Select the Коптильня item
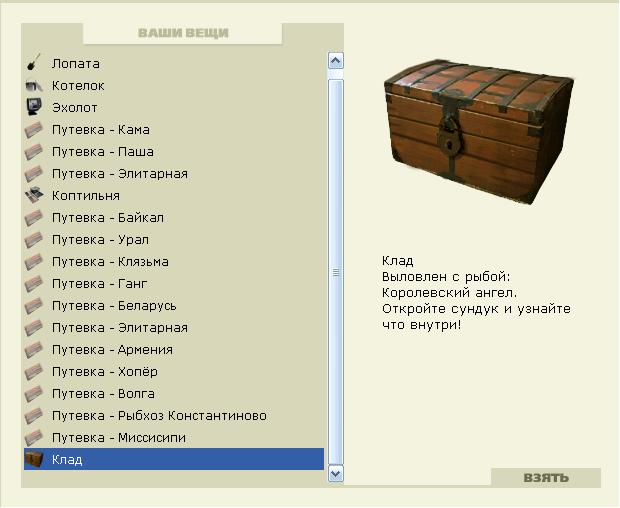 pyautogui.click(x=174, y=196)
